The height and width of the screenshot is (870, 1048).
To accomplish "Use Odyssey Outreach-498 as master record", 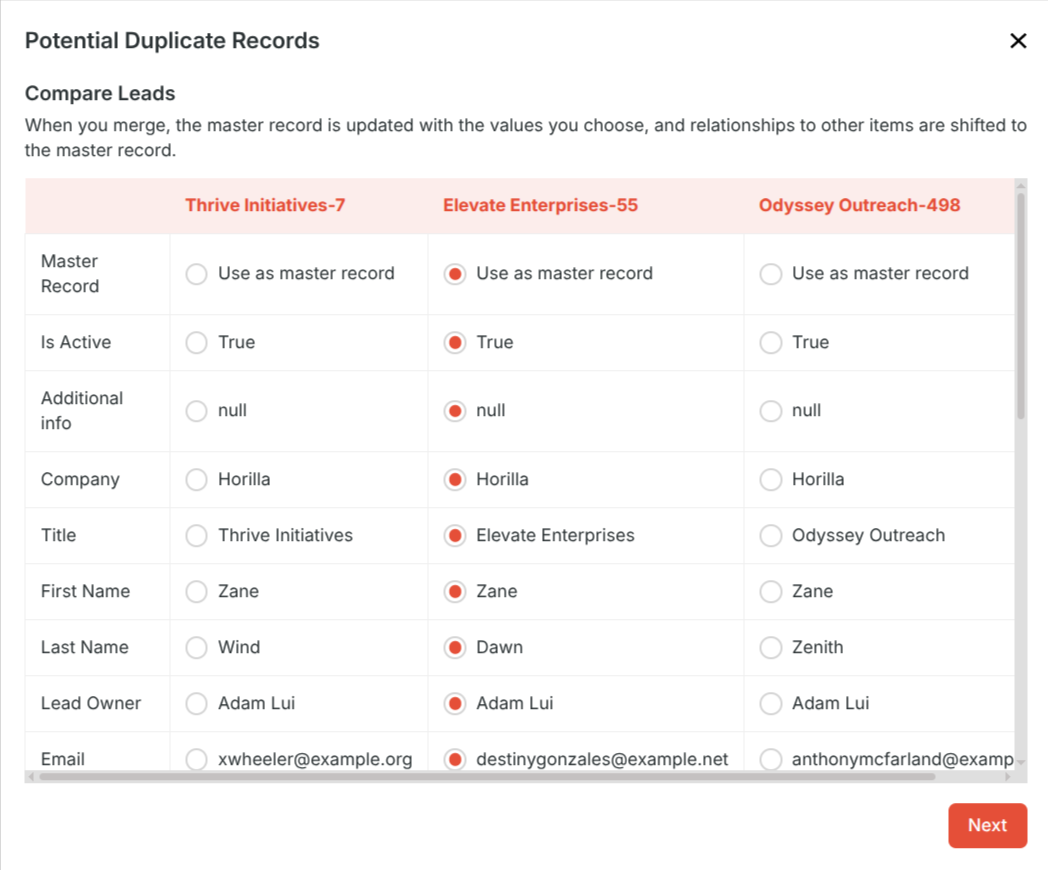I will 771,274.
